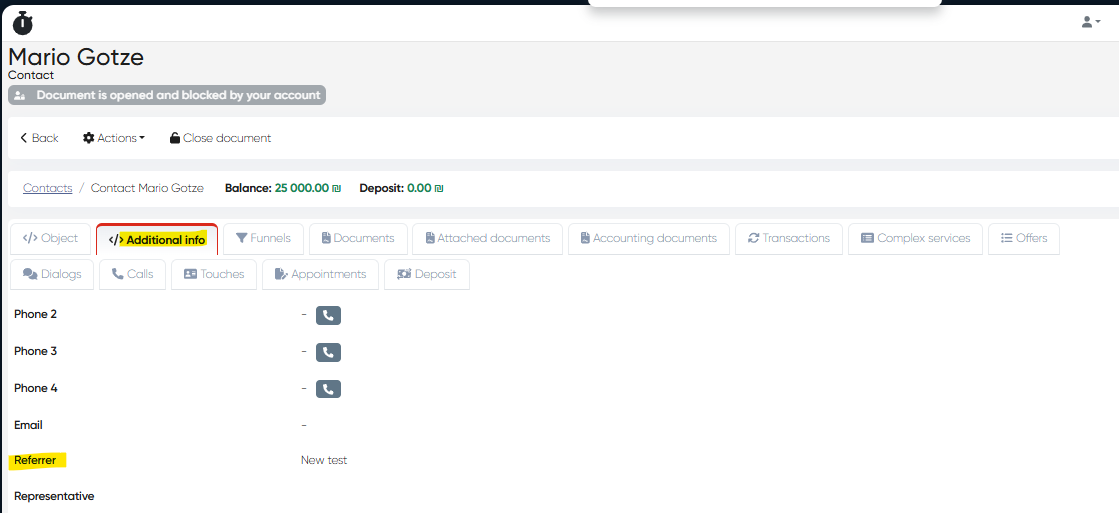Select the Additional info tab
This screenshot has height=513, width=1119.
tap(157, 240)
